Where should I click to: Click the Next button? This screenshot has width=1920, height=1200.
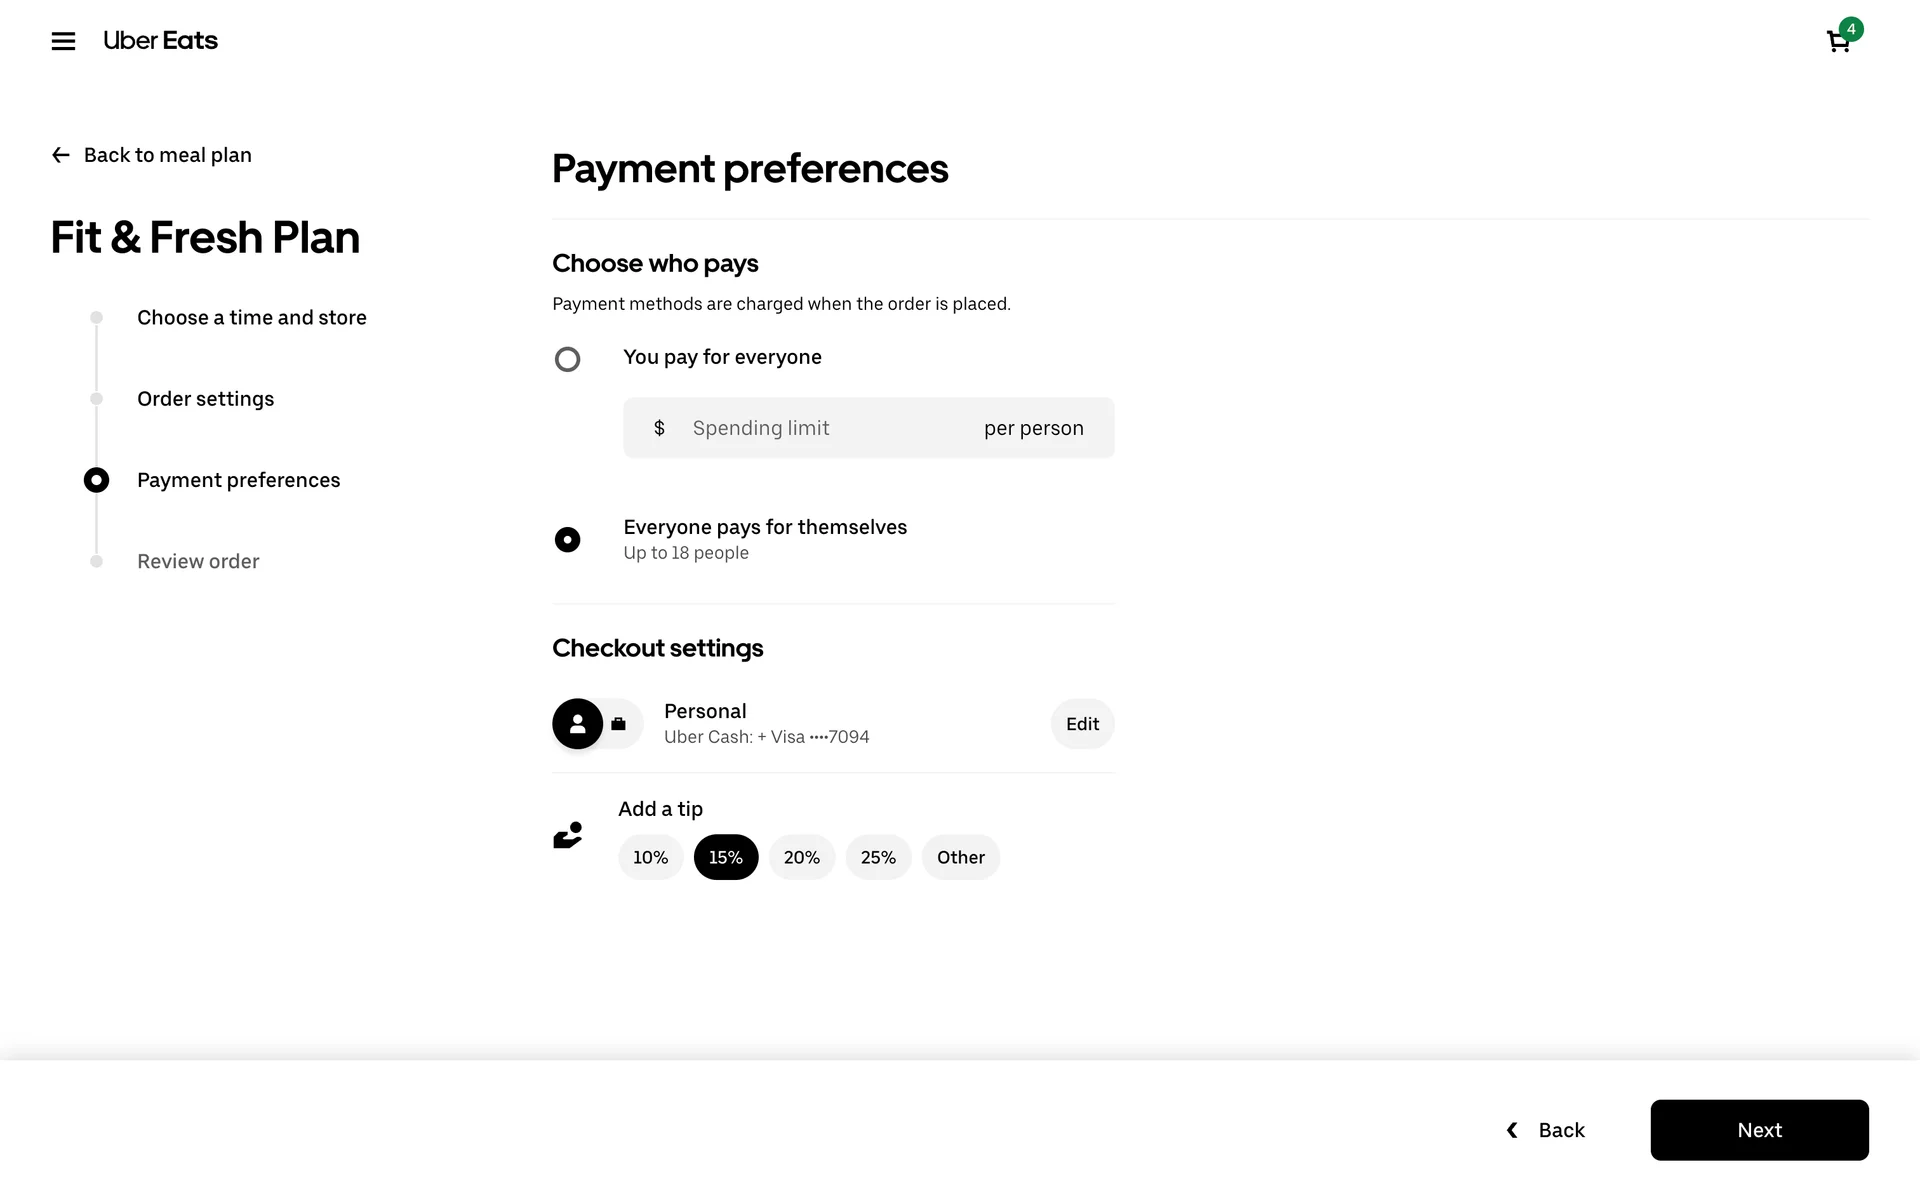pos(1759,1130)
